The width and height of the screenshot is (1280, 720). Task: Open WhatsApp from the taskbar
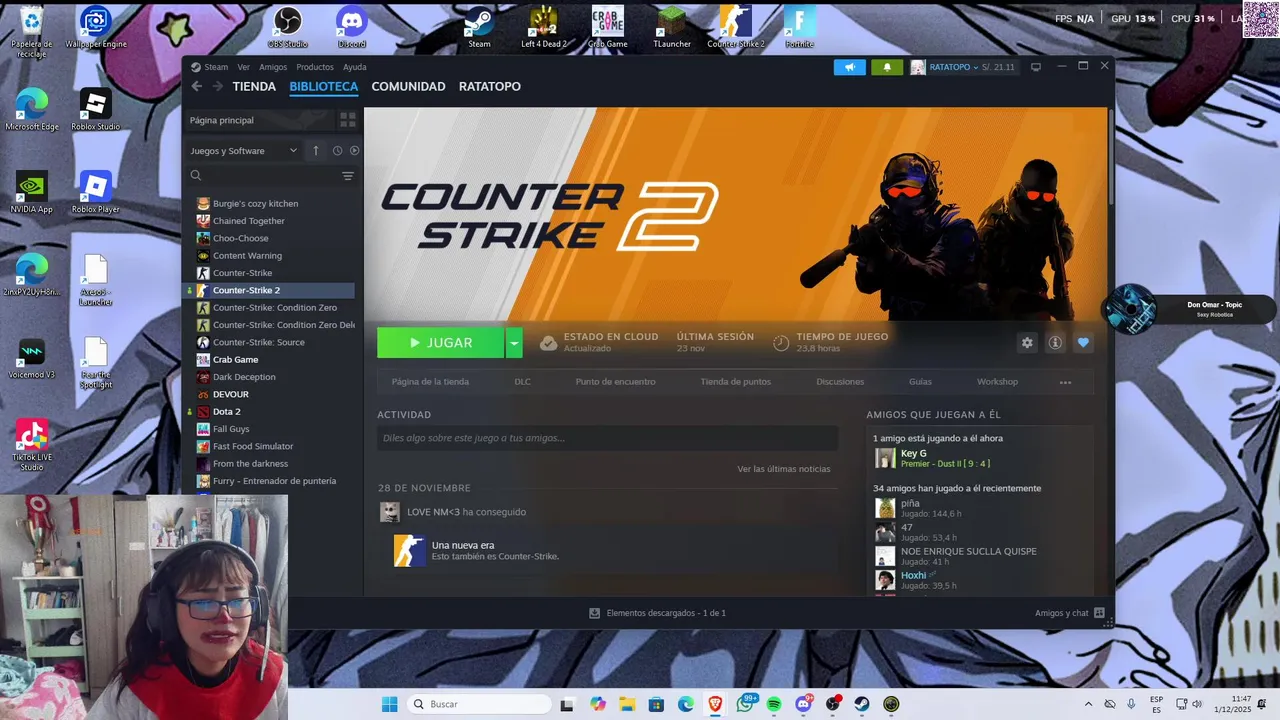point(745,704)
